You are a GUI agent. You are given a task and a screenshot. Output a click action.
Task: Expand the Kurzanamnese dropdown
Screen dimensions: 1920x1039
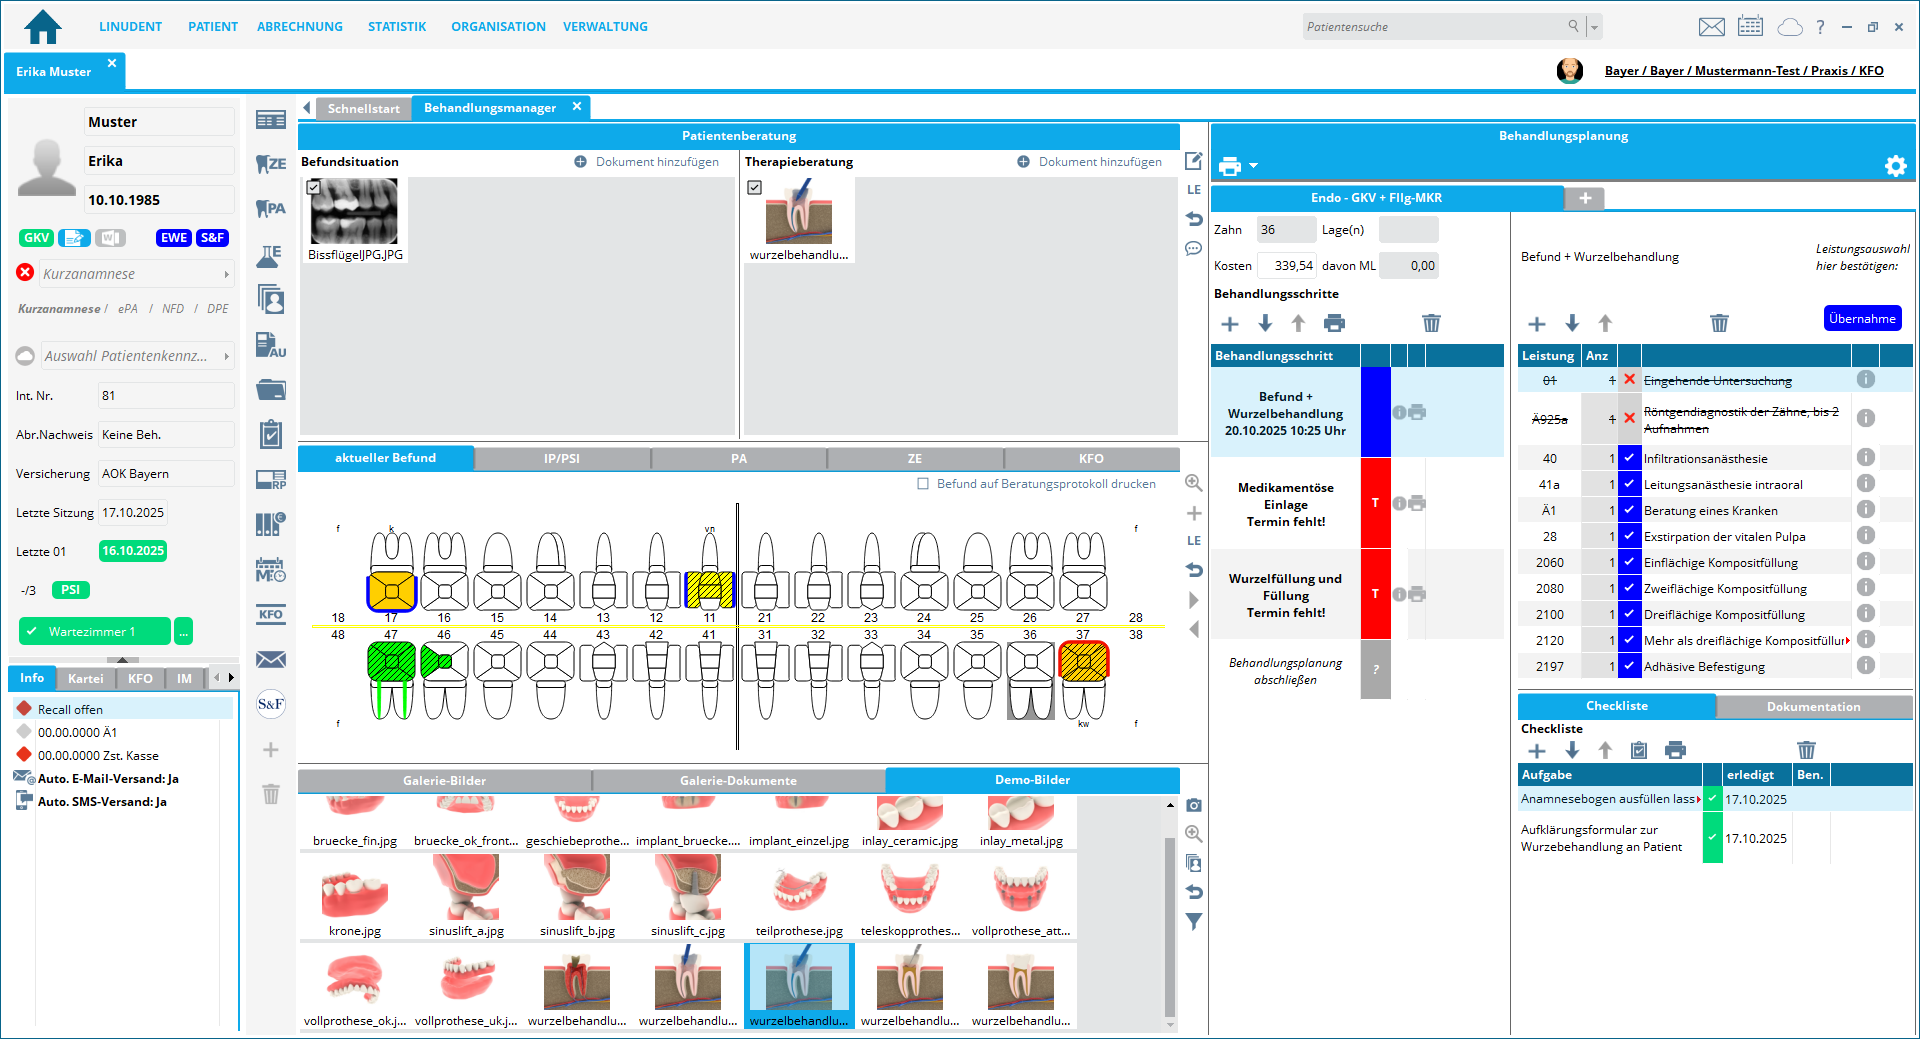point(226,274)
